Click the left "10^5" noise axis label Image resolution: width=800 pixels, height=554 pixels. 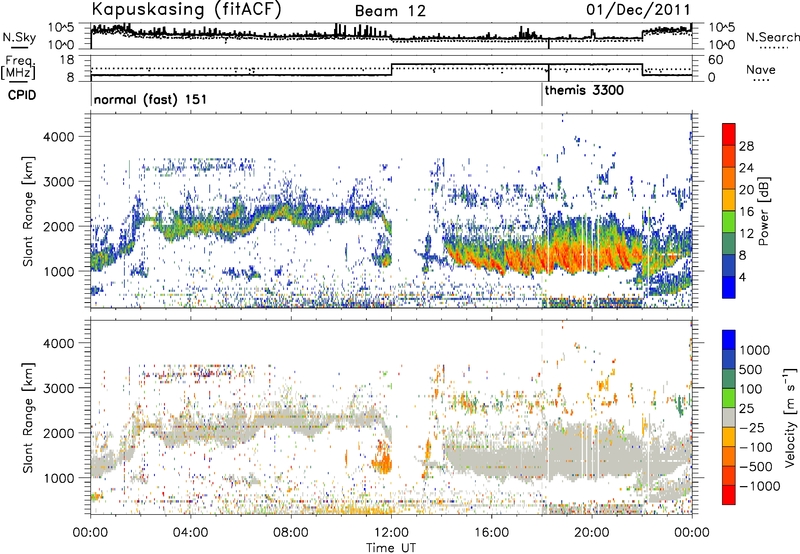pos(61,28)
